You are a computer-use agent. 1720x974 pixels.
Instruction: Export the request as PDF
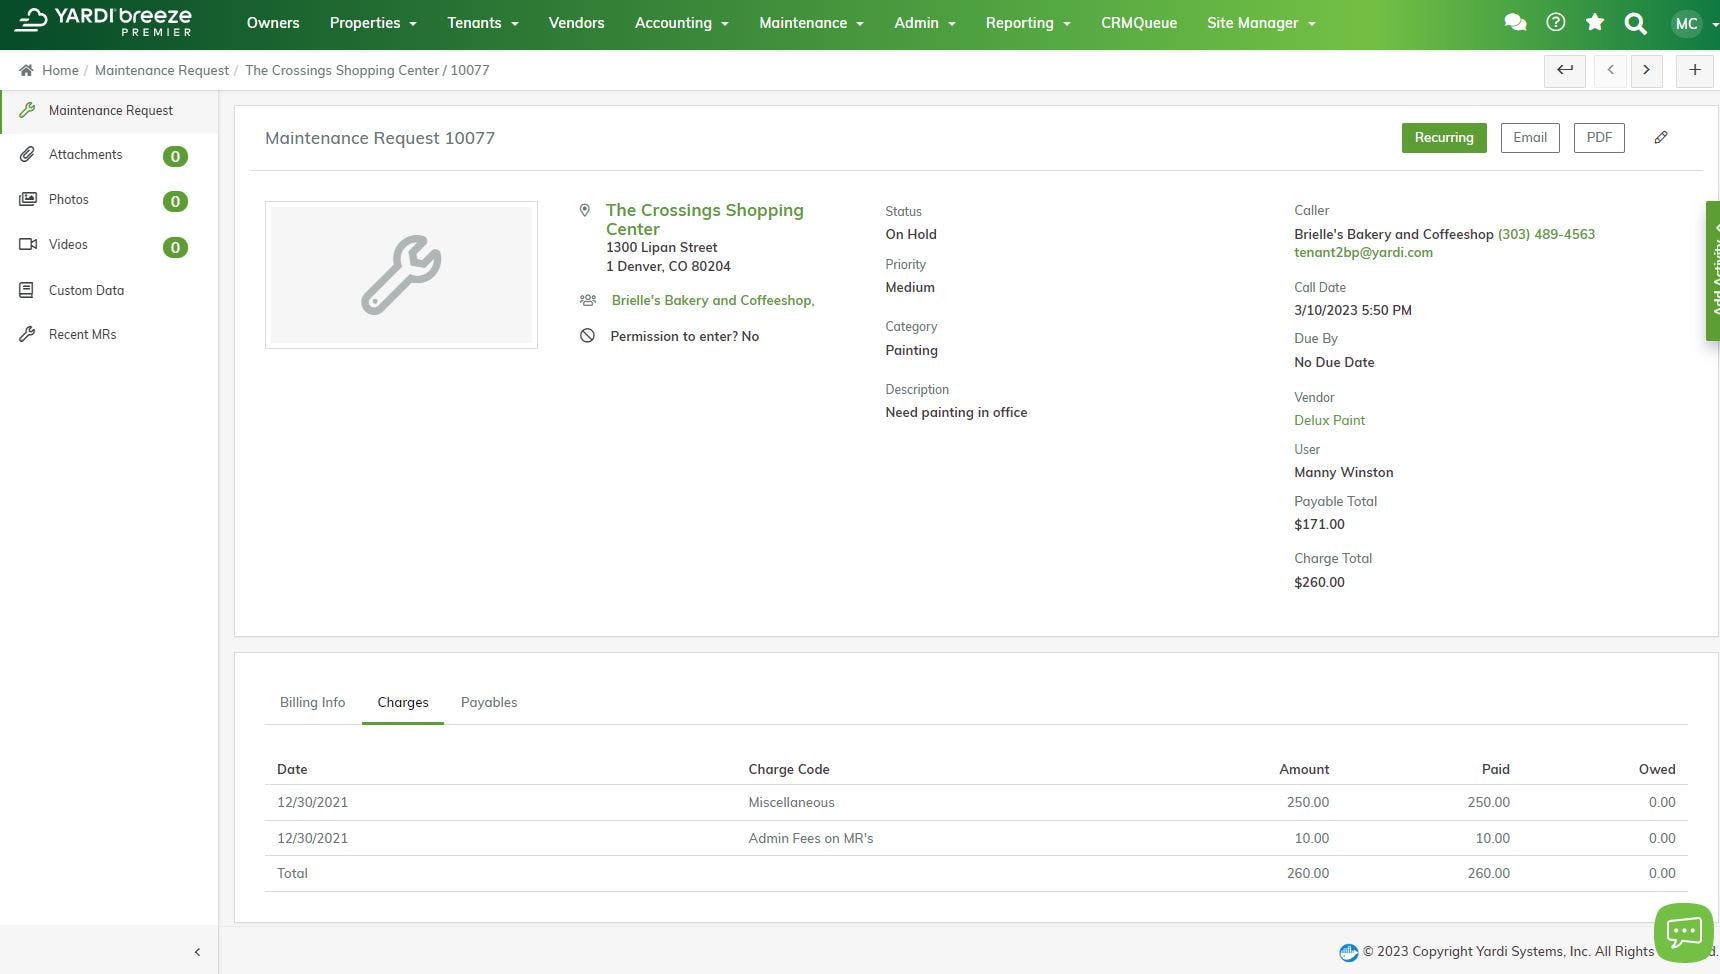coord(1599,137)
